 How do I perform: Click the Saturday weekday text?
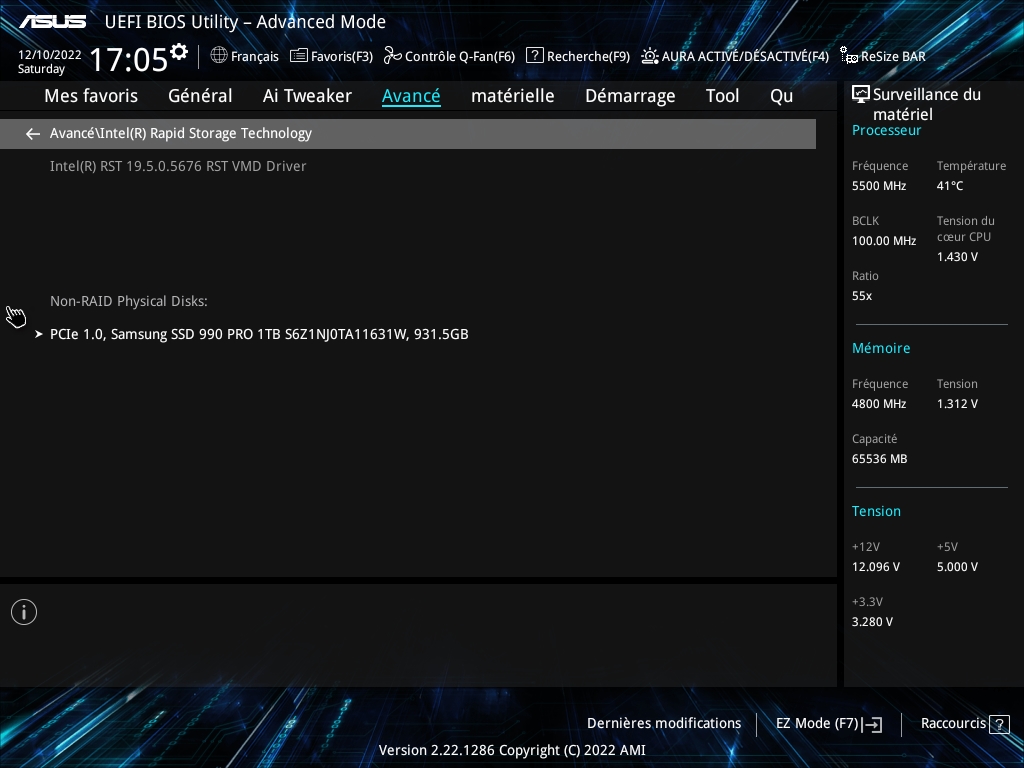(x=41, y=69)
